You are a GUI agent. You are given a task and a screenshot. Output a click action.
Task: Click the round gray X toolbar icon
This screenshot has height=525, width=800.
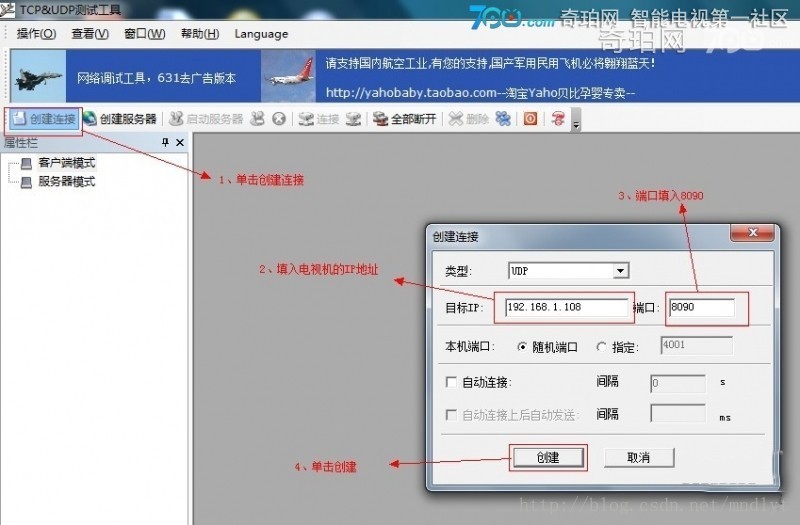(279, 119)
